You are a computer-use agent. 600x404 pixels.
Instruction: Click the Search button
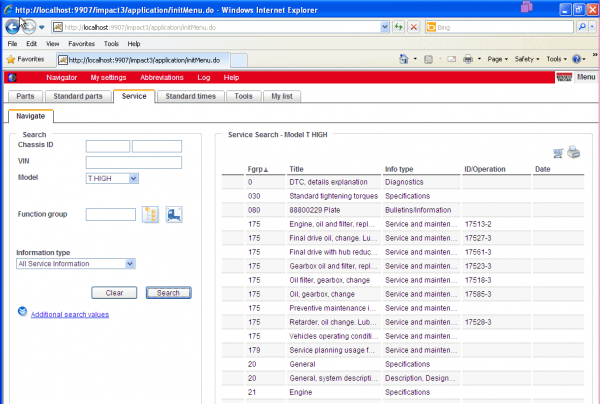click(168, 293)
